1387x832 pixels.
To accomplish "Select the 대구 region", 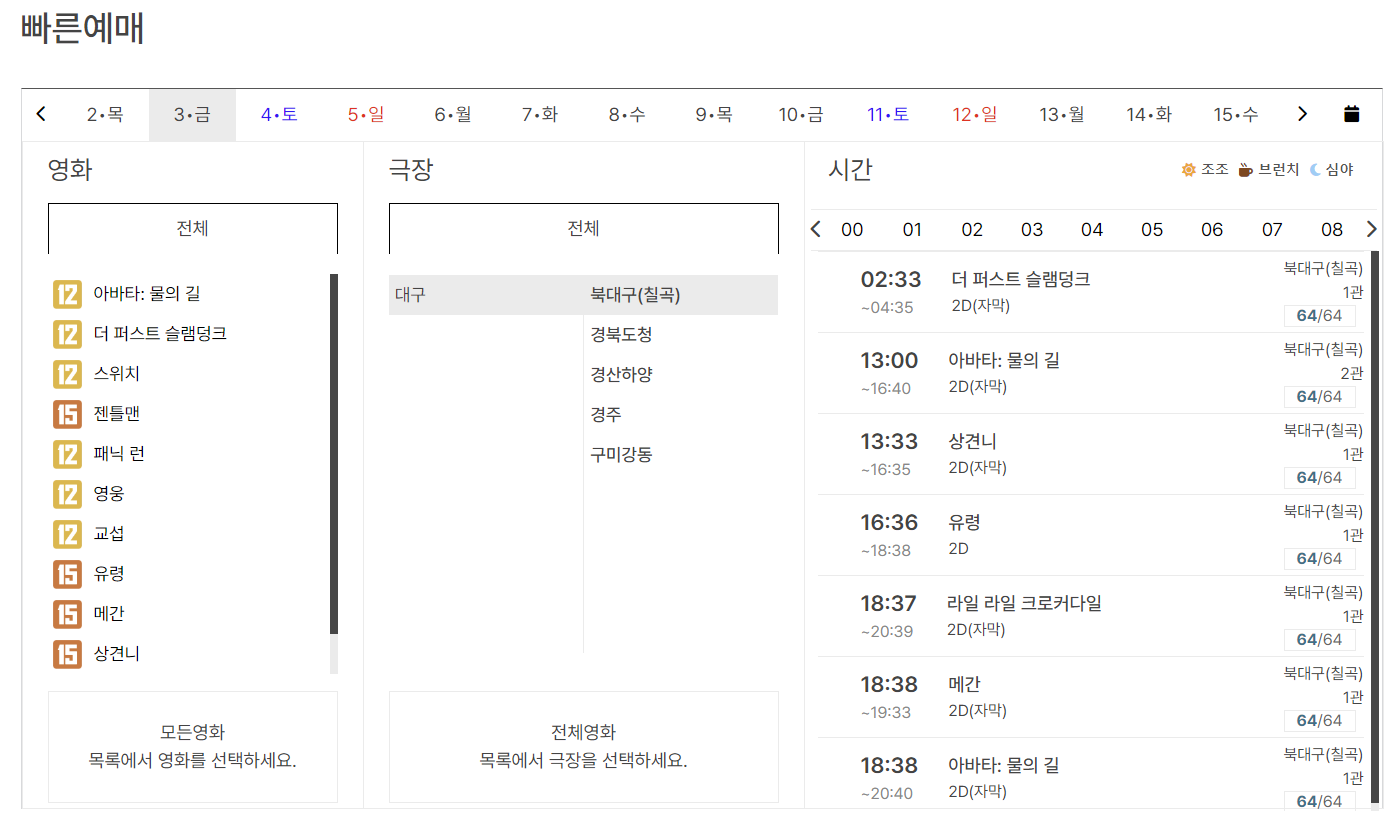I will (486, 295).
